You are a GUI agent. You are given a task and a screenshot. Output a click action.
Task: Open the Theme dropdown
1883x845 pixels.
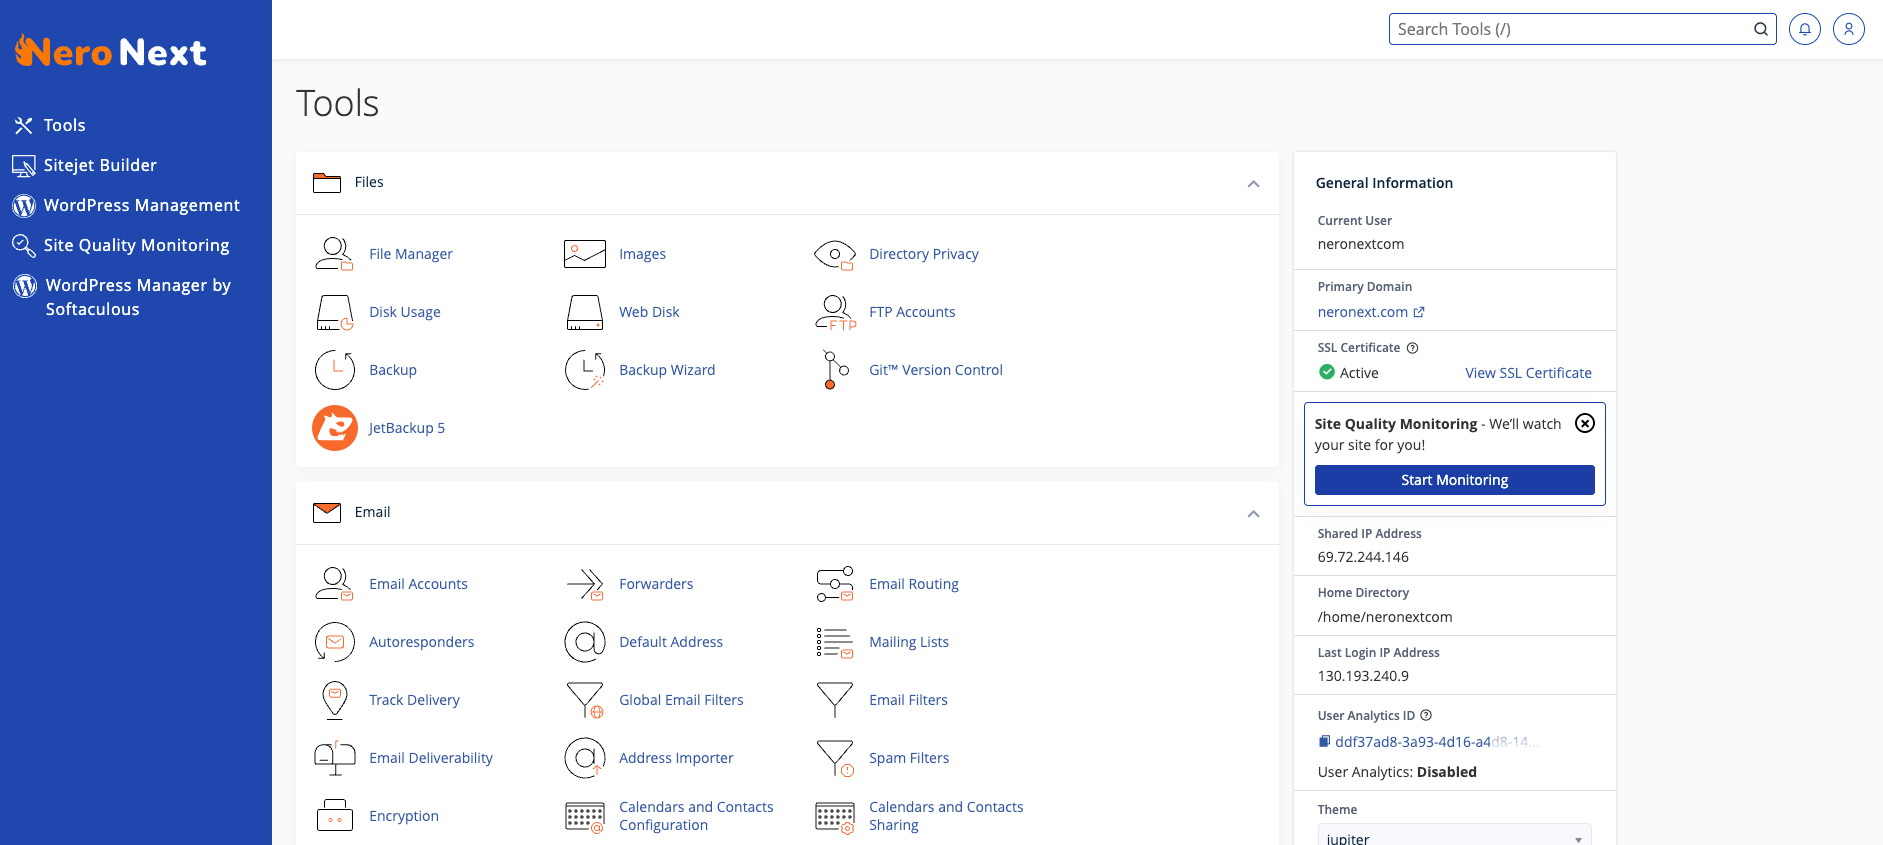(x=1454, y=837)
